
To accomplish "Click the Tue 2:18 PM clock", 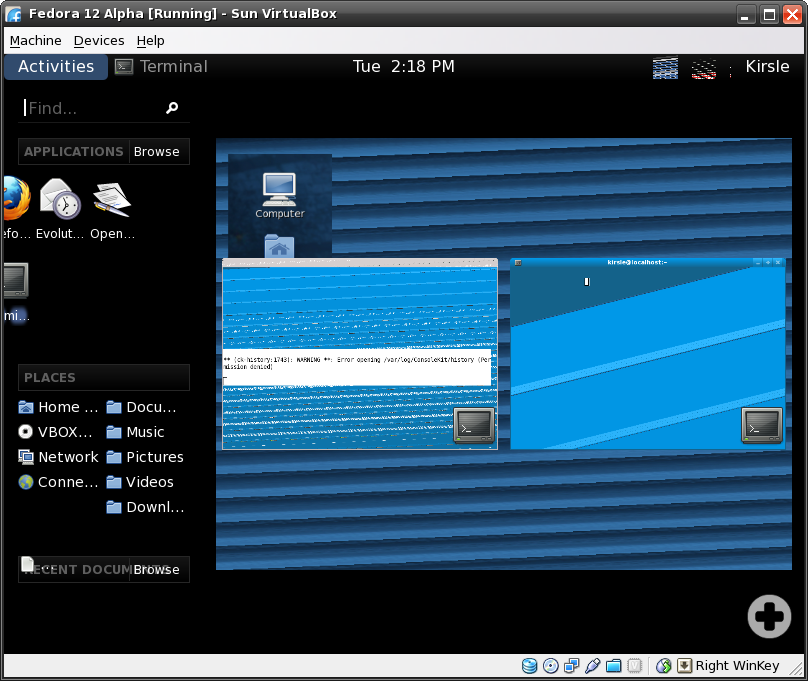I will point(403,66).
